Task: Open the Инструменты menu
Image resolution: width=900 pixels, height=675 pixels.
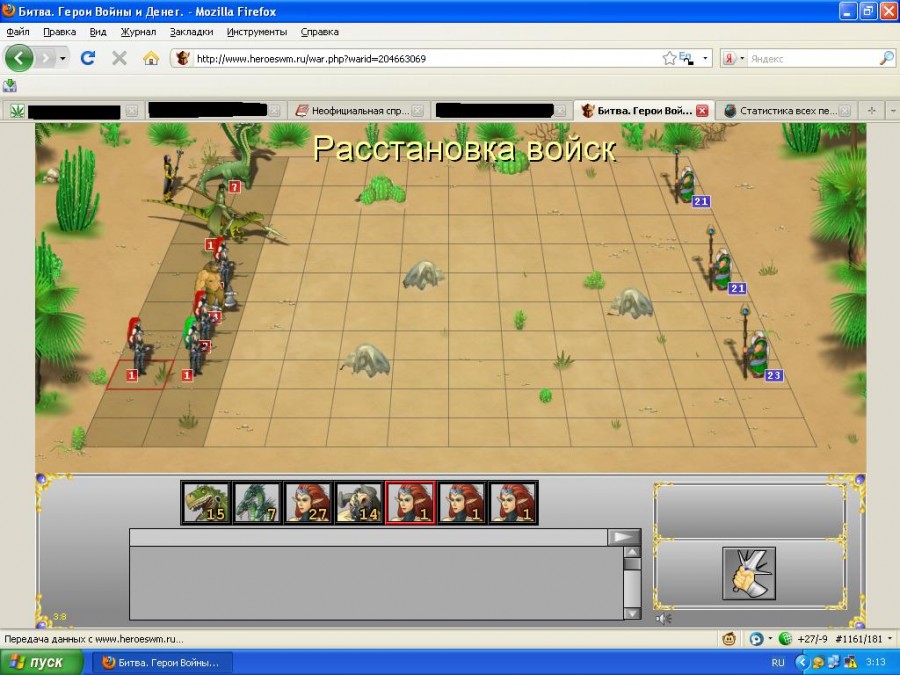Action: (257, 32)
